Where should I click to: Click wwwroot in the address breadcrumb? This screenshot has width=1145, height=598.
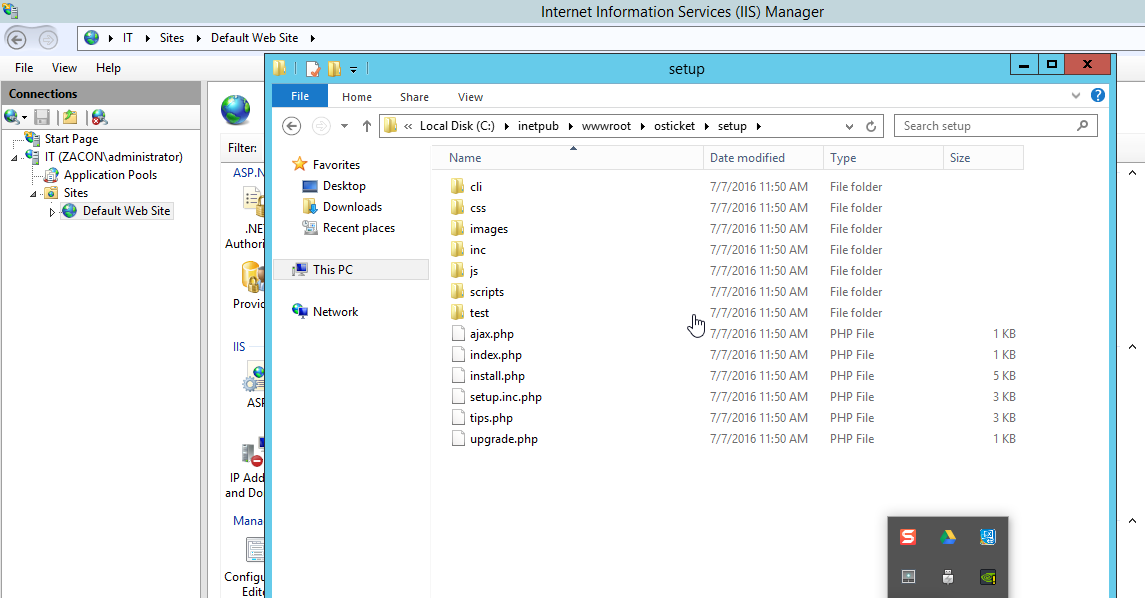point(606,126)
